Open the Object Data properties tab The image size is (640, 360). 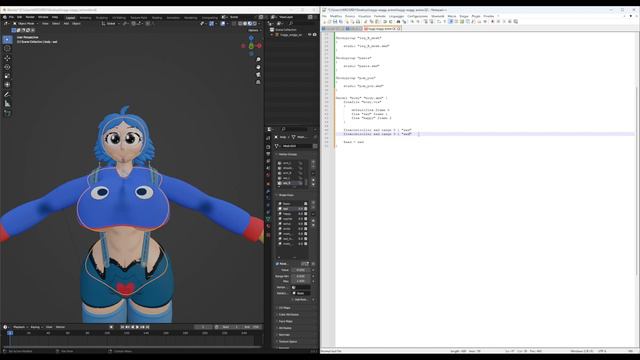(268, 219)
